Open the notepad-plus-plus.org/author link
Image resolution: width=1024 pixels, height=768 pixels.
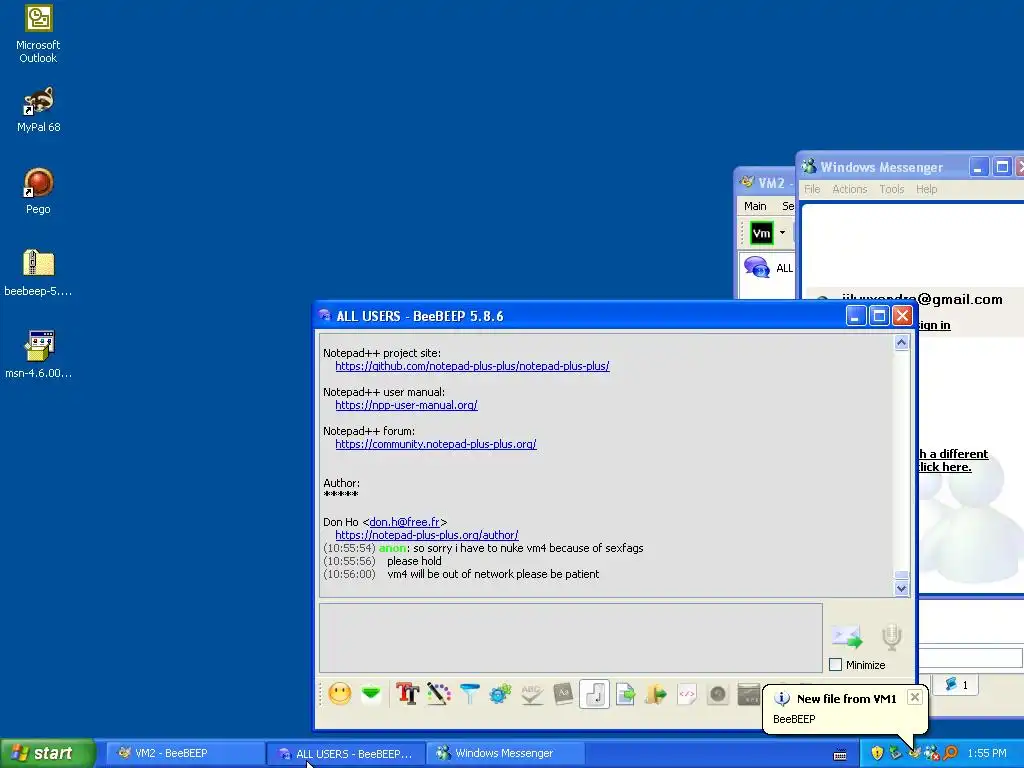coord(426,535)
